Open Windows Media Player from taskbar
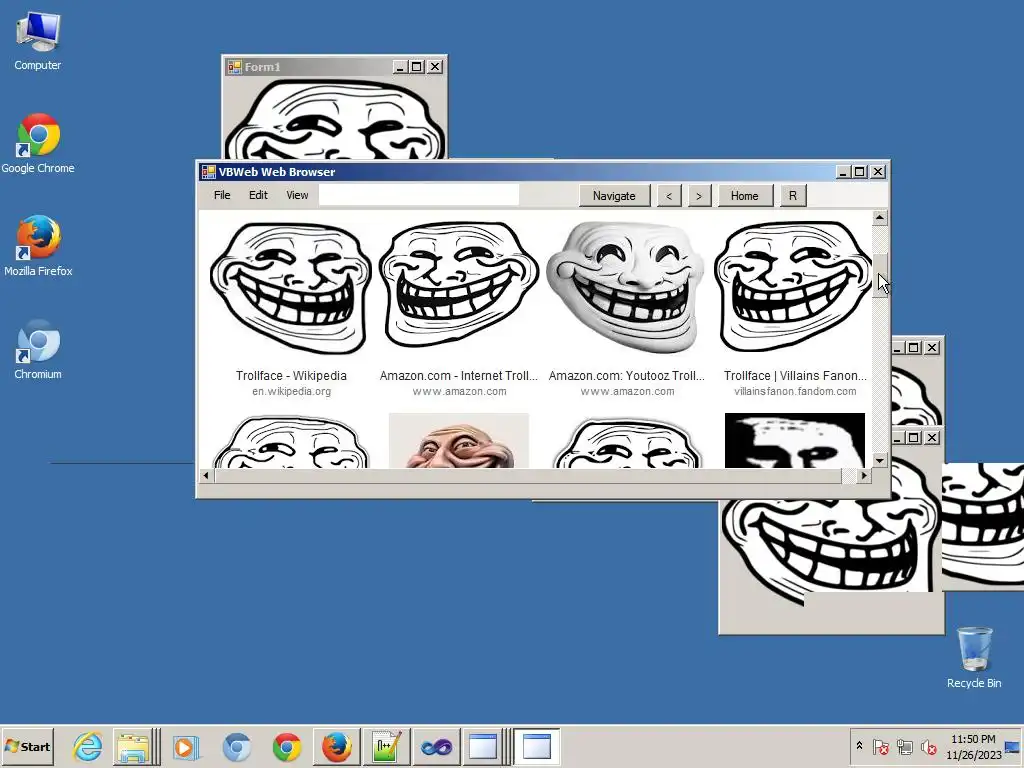Image resolution: width=1024 pixels, height=768 pixels. point(185,746)
